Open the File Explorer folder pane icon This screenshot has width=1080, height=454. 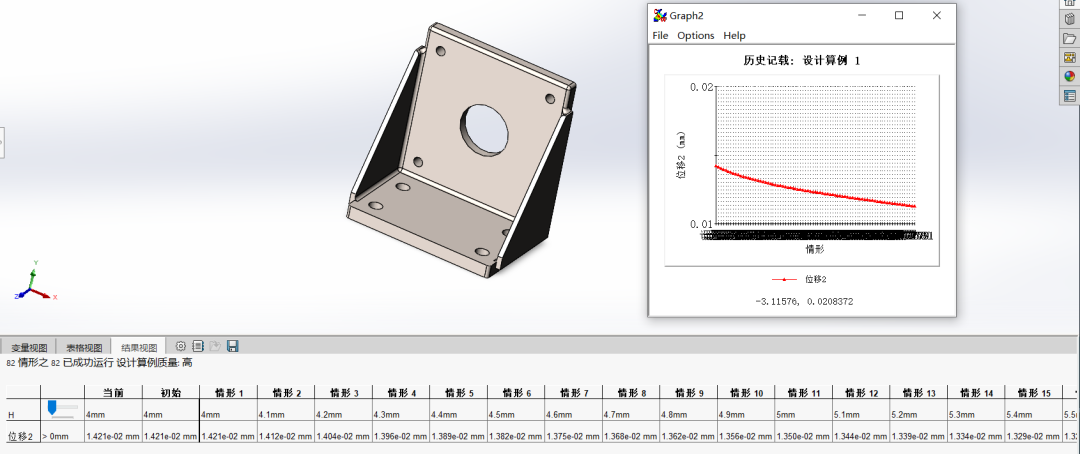click(1070, 39)
